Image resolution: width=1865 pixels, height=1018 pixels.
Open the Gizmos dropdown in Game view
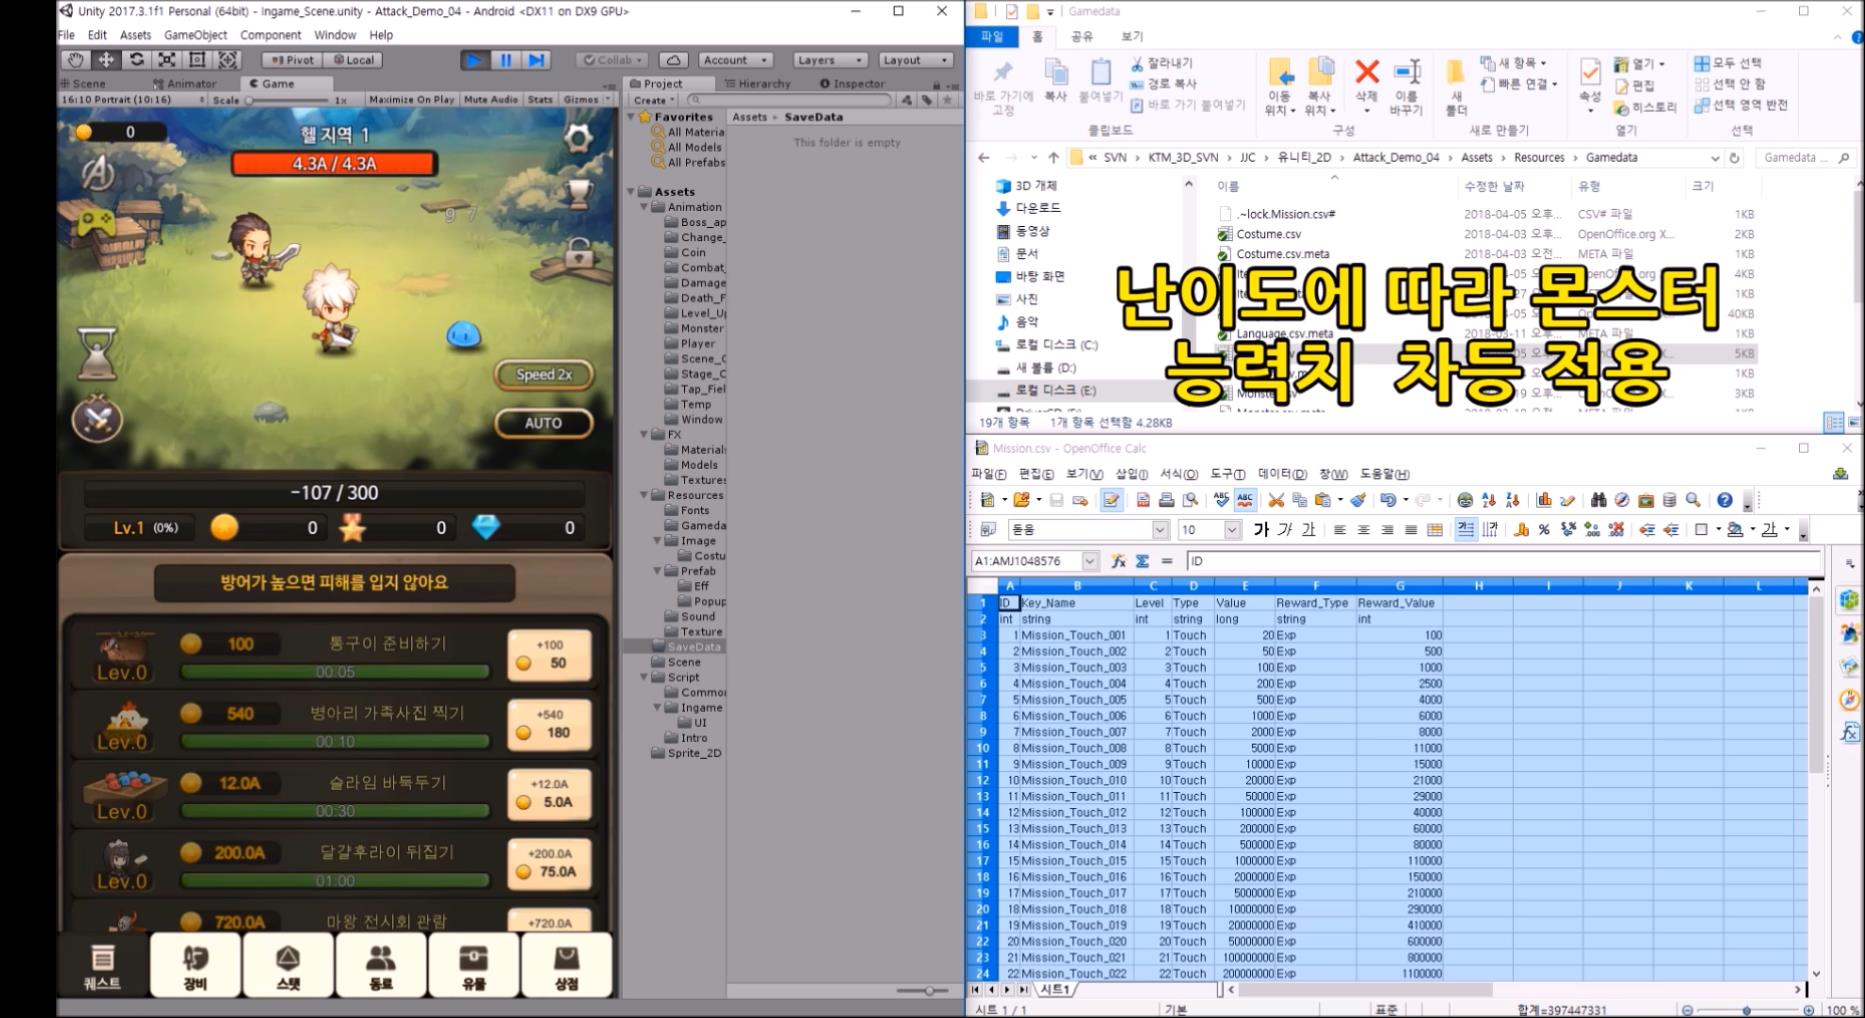[586, 99]
